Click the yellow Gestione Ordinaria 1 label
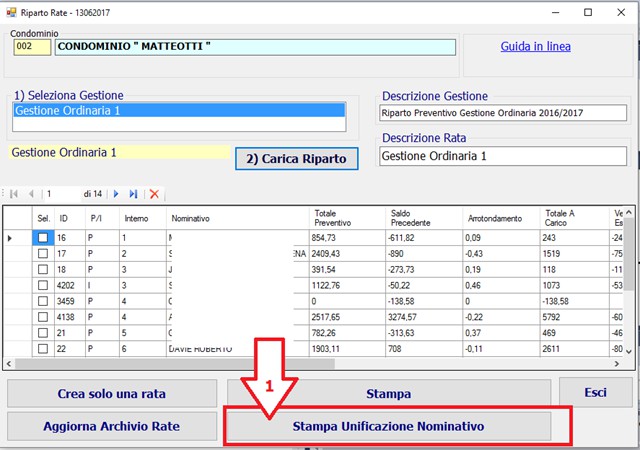The width and height of the screenshot is (640, 450). (x=119, y=152)
